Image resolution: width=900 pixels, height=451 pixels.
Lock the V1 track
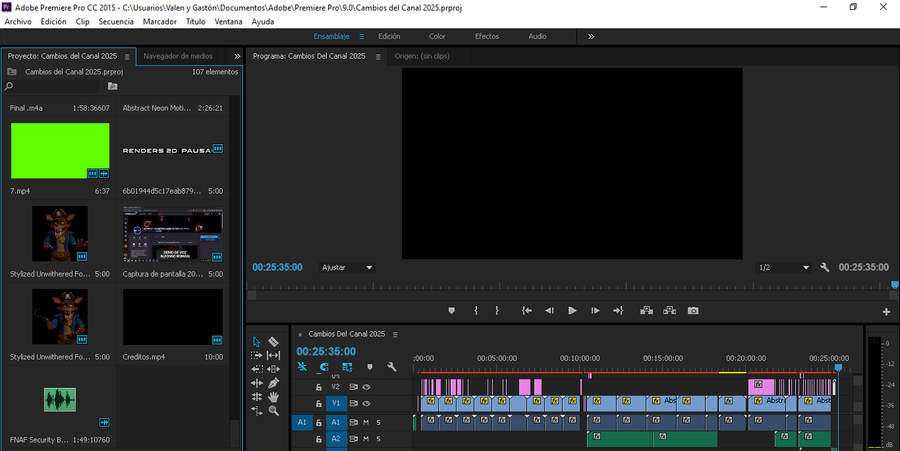click(x=319, y=403)
